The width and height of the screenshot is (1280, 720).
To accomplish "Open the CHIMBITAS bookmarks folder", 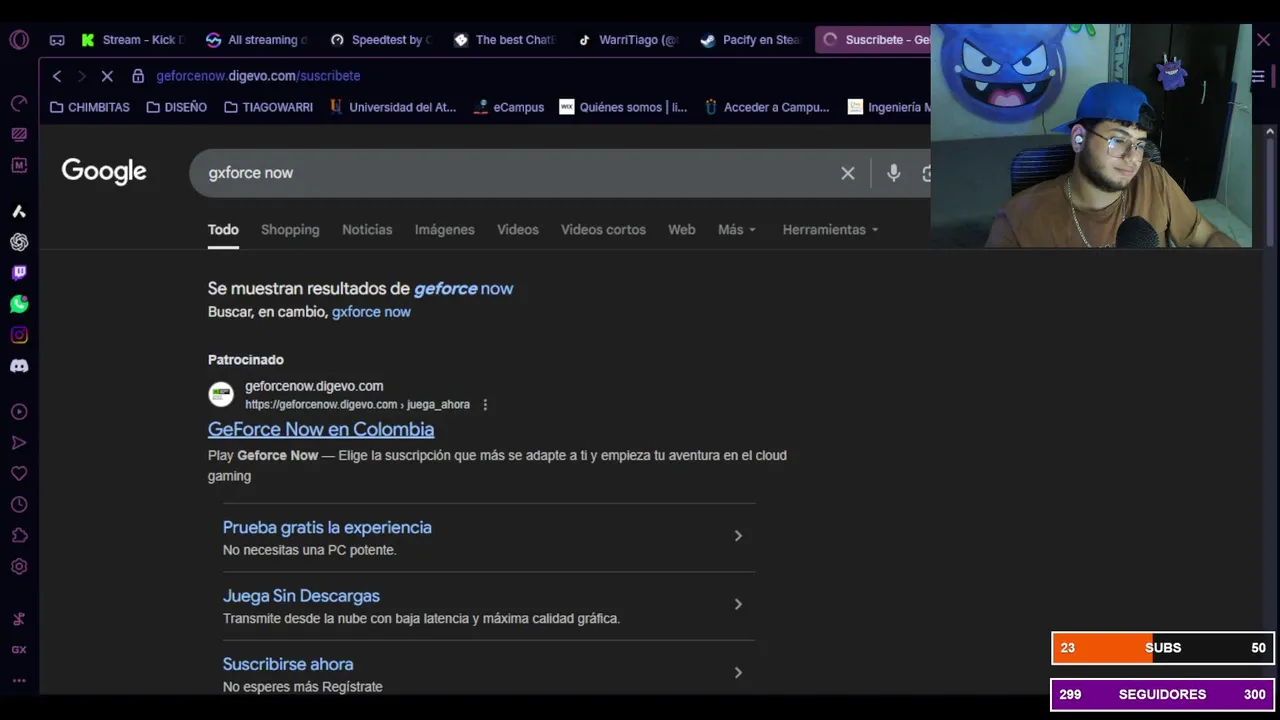I will point(90,107).
